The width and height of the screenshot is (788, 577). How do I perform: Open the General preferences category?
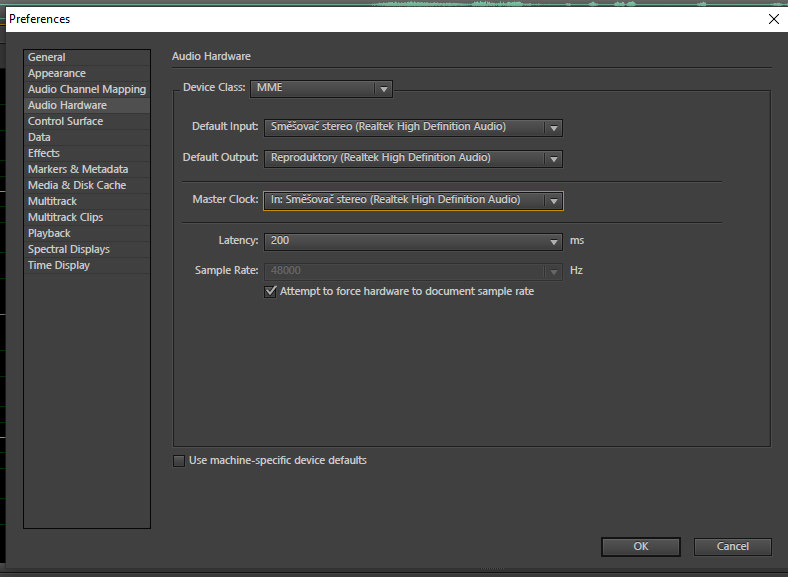(47, 57)
